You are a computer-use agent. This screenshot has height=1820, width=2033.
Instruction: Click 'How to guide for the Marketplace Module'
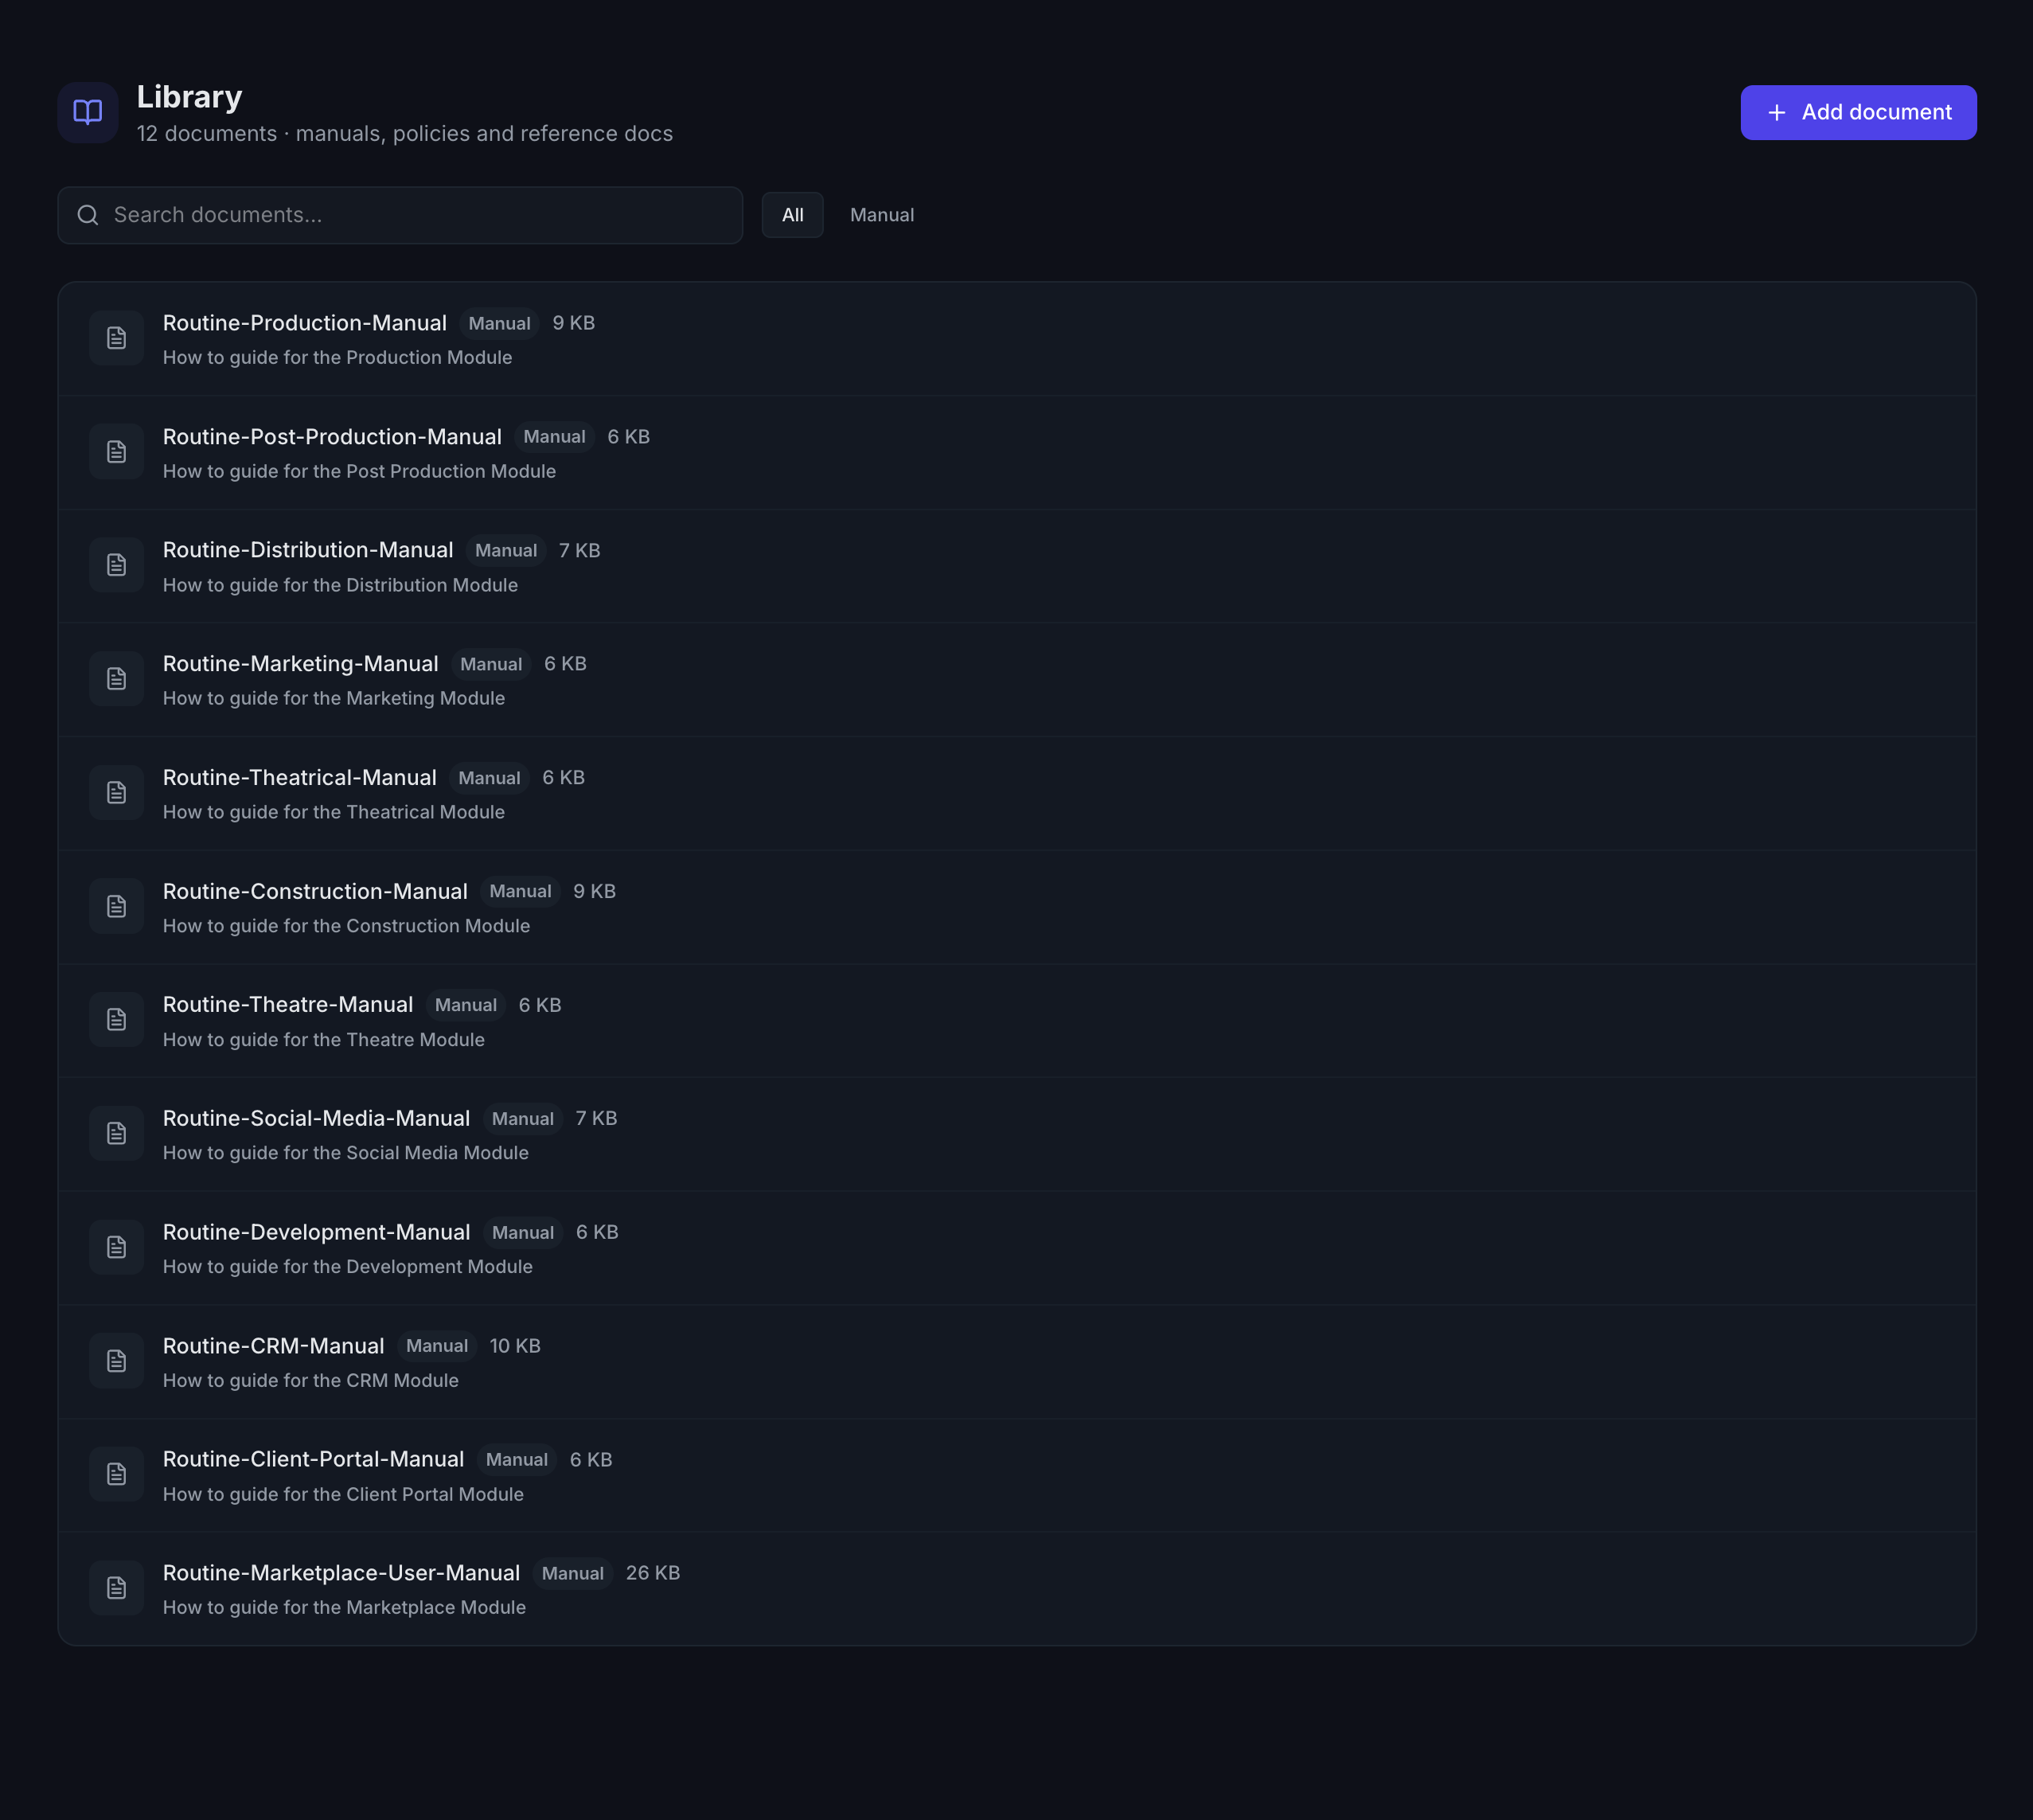click(x=345, y=1608)
